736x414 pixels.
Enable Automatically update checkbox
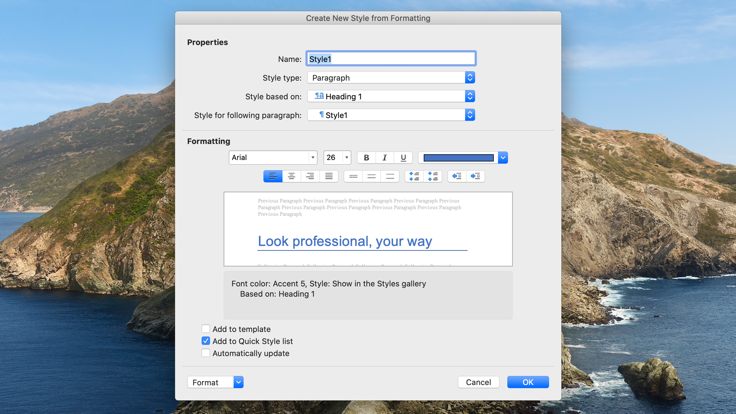tap(206, 353)
